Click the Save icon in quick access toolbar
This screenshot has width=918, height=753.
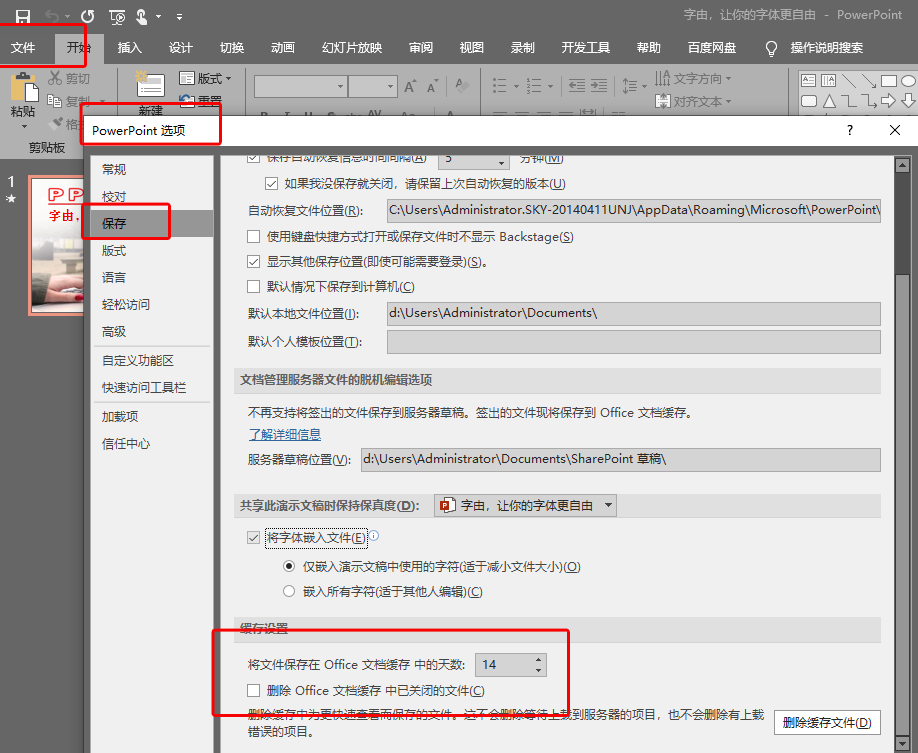[23, 16]
